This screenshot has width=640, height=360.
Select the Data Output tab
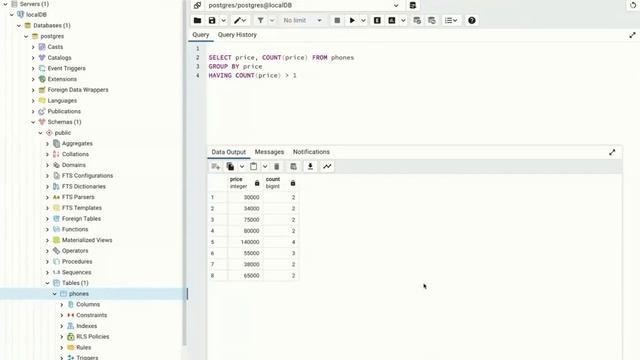229,152
